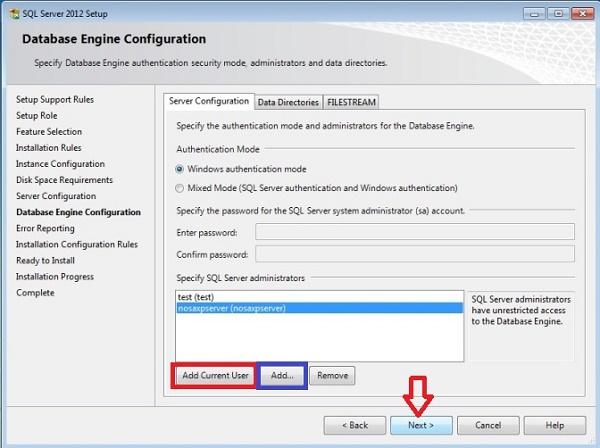The image size is (600, 448).
Task: Proceed with the Next button
Action: (421, 425)
